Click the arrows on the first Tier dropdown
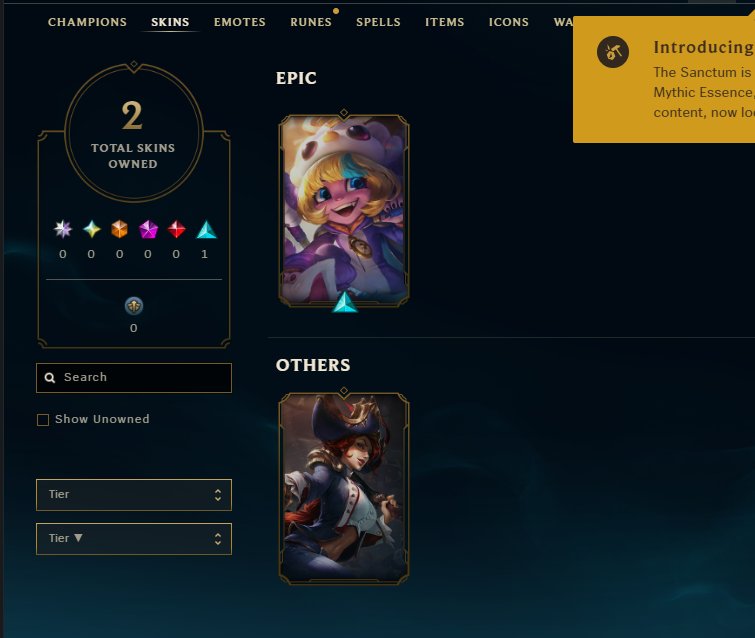The height and width of the screenshot is (638, 755). coord(218,495)
